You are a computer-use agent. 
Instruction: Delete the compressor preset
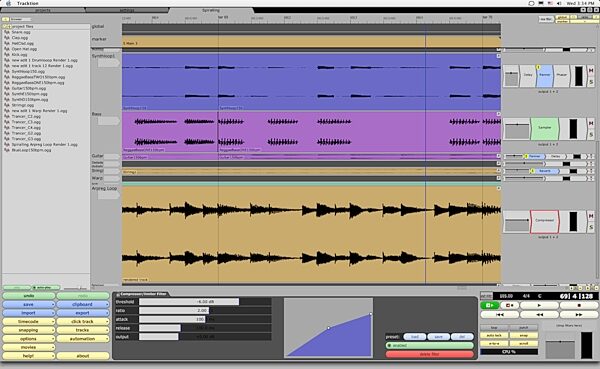(x=462, y=337)
